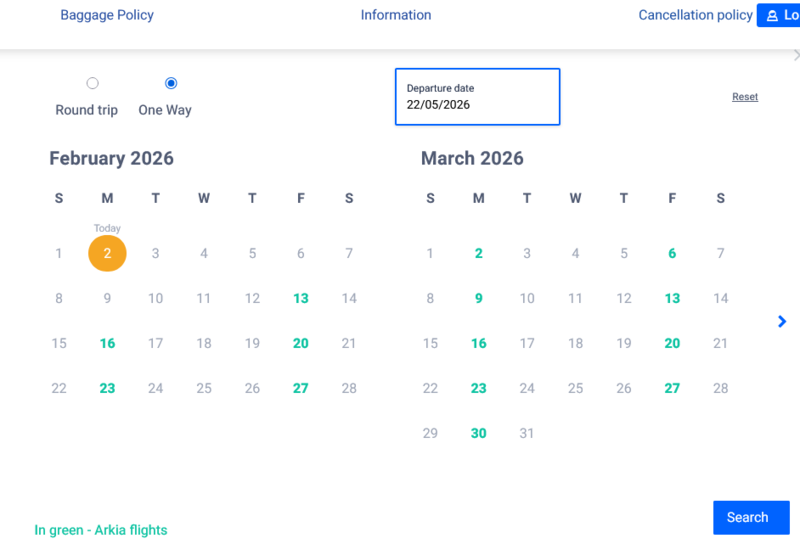Select the Round trip radio button
800x544 pixels.
92,84
